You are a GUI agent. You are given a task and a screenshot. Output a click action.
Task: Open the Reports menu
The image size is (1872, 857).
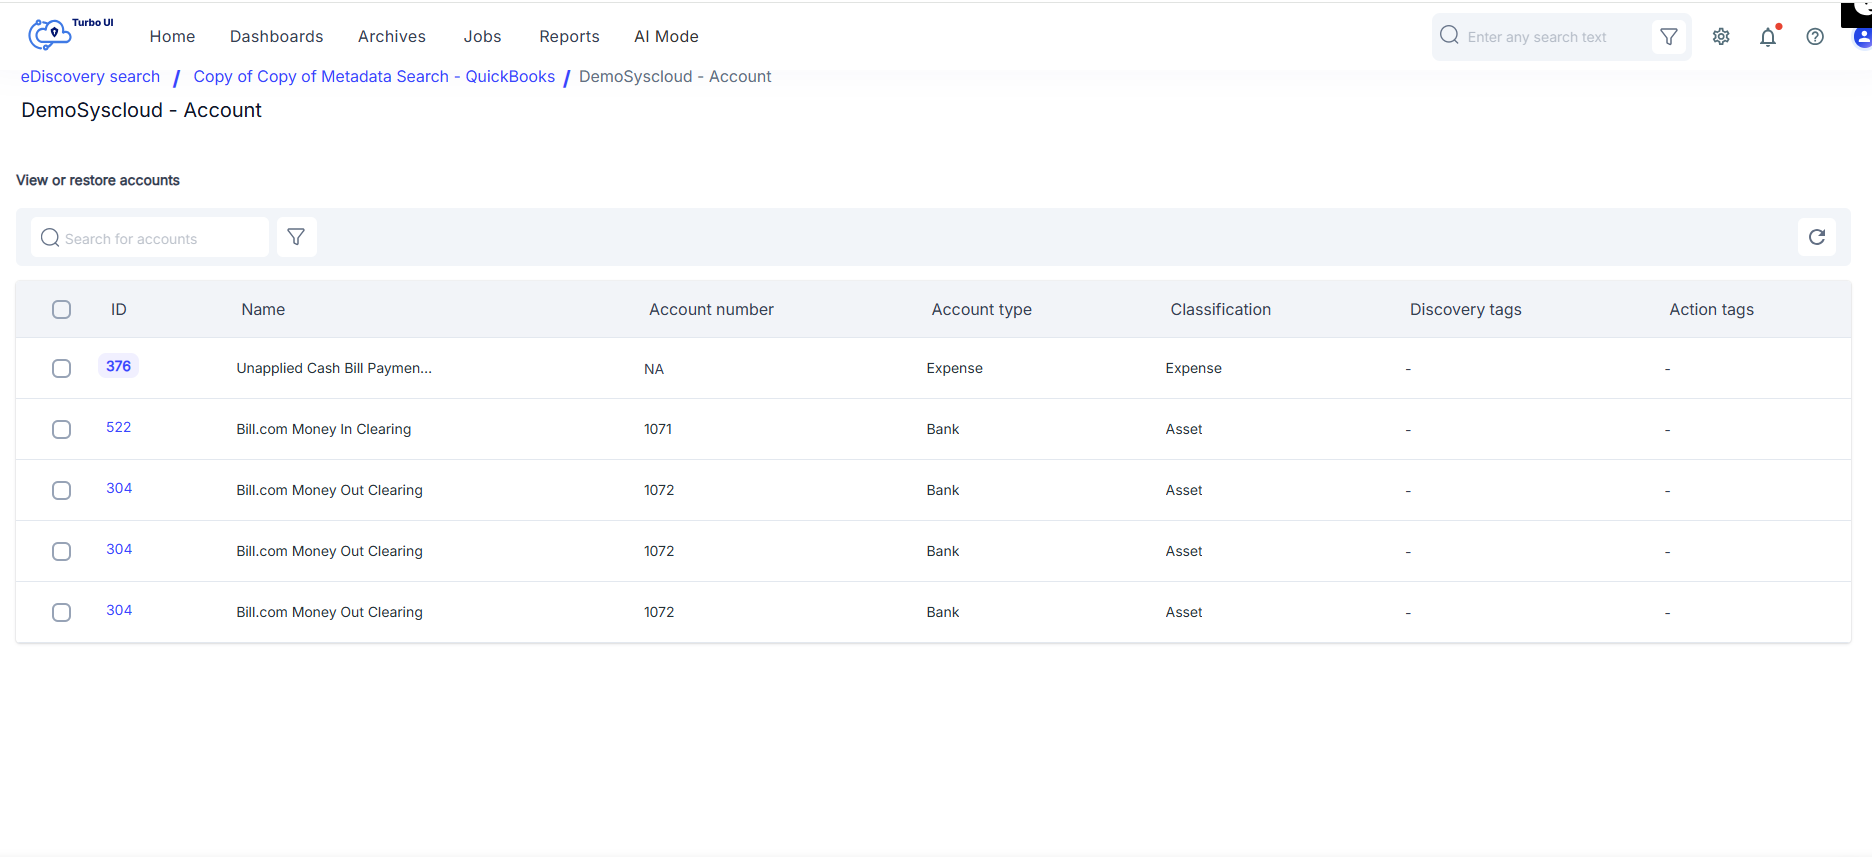pos(569,37)
